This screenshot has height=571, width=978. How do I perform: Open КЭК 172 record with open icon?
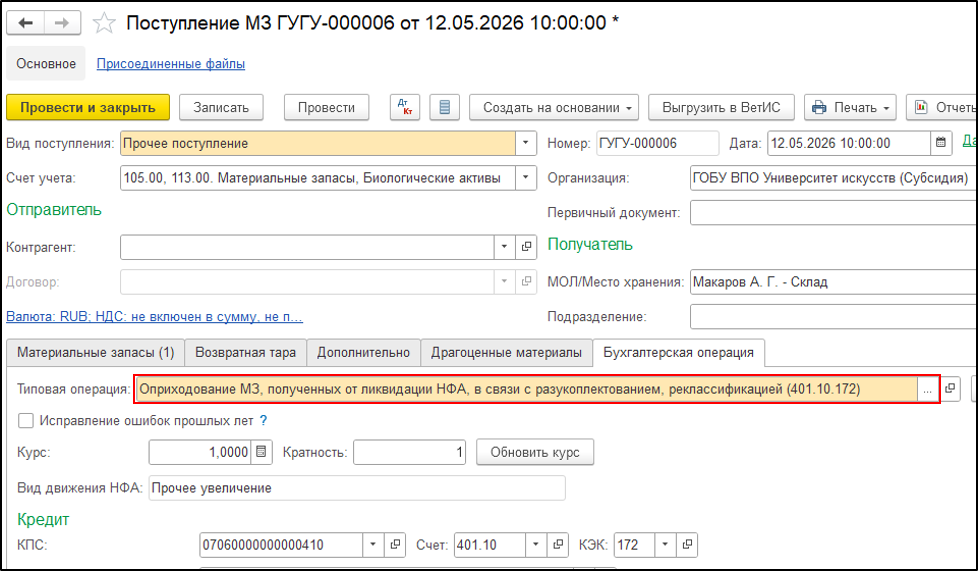(687, 545)
